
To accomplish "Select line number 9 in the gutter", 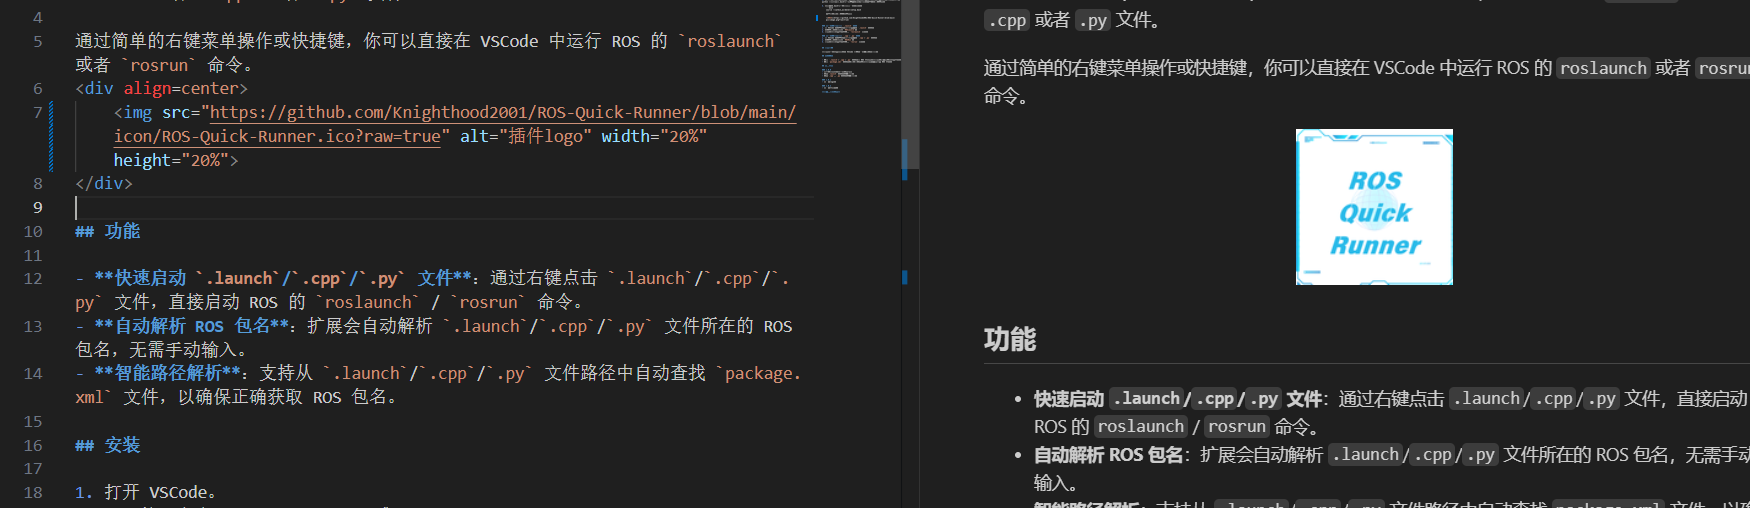I will click(38, 208).
